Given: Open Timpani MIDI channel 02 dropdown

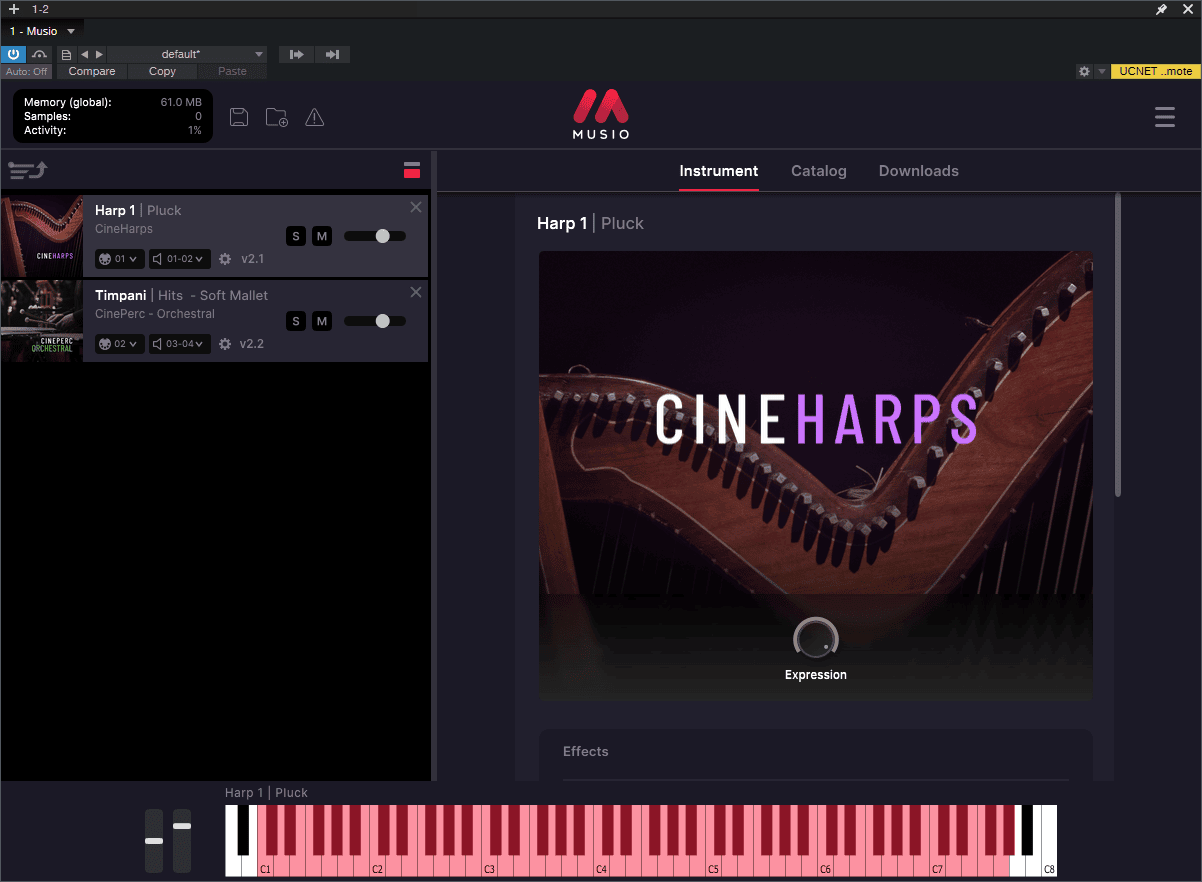Looking at the screenshot, I should click(119, 344).
